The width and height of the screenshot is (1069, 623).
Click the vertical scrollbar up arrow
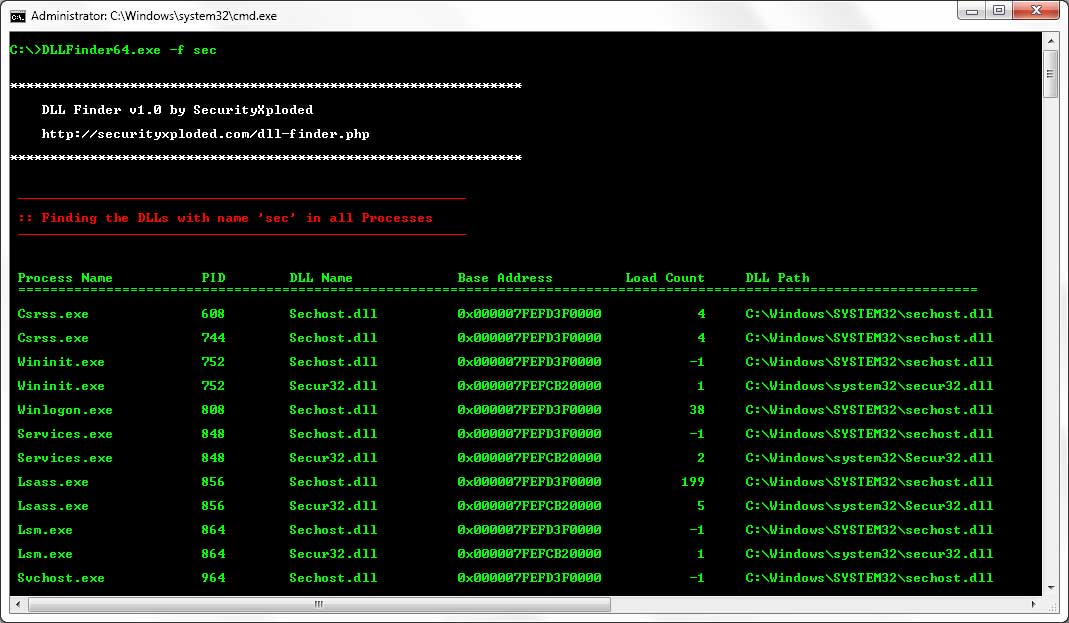[x=1050, y=41]
